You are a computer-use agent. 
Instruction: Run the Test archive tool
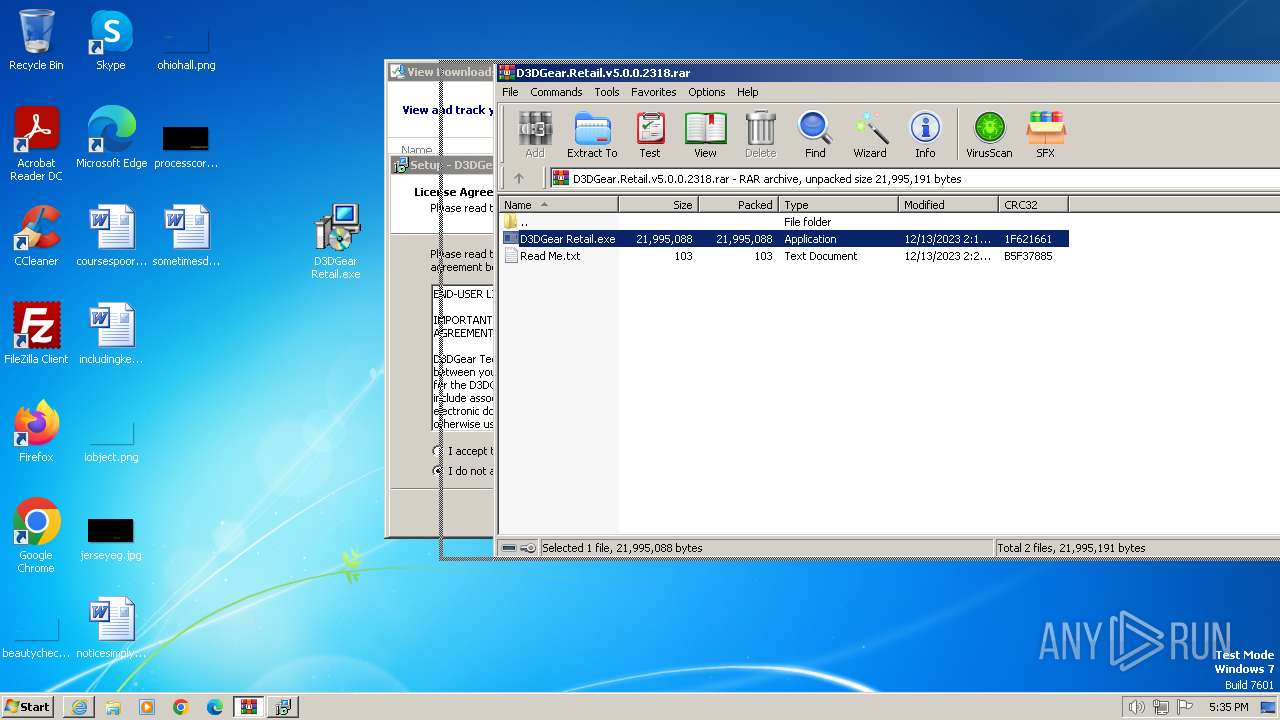pos(650,134)
